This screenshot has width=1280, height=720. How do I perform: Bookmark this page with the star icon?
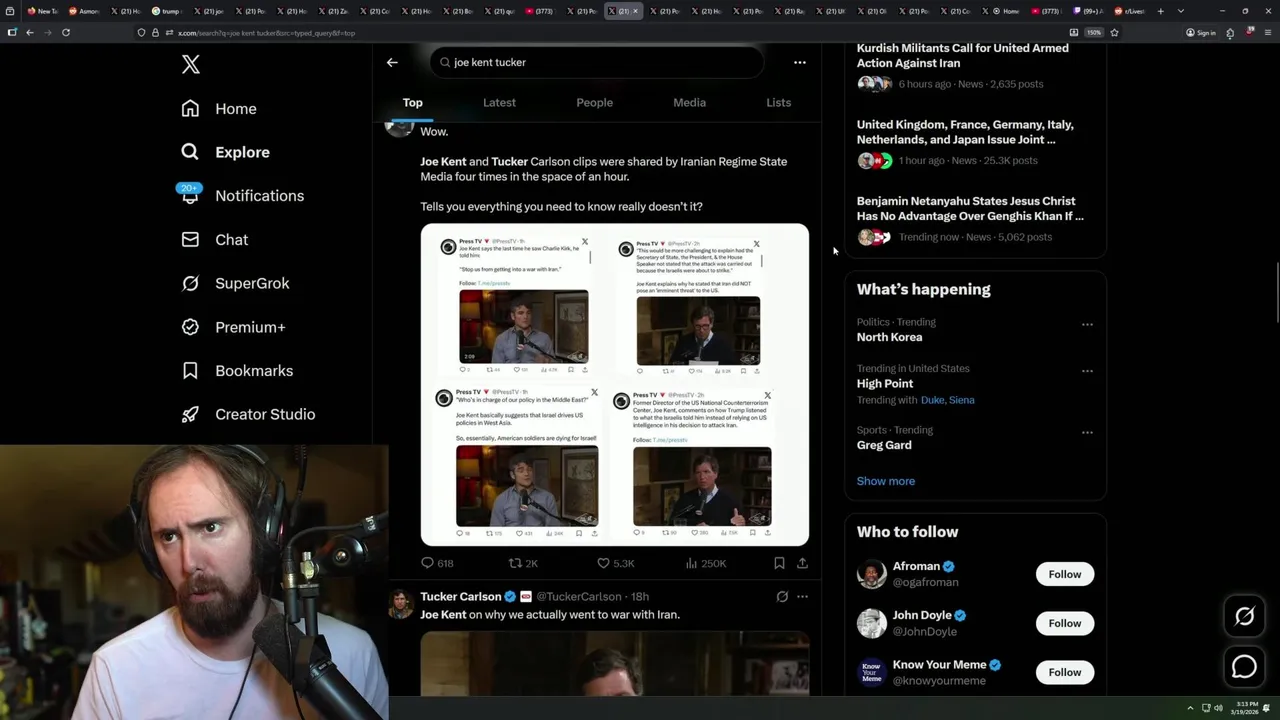tap(1114, 33)
